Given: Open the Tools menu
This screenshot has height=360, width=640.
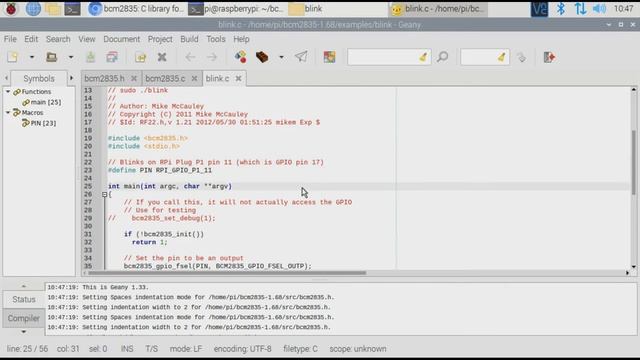Looking at the screenshot, I should [x=216, y=39].
